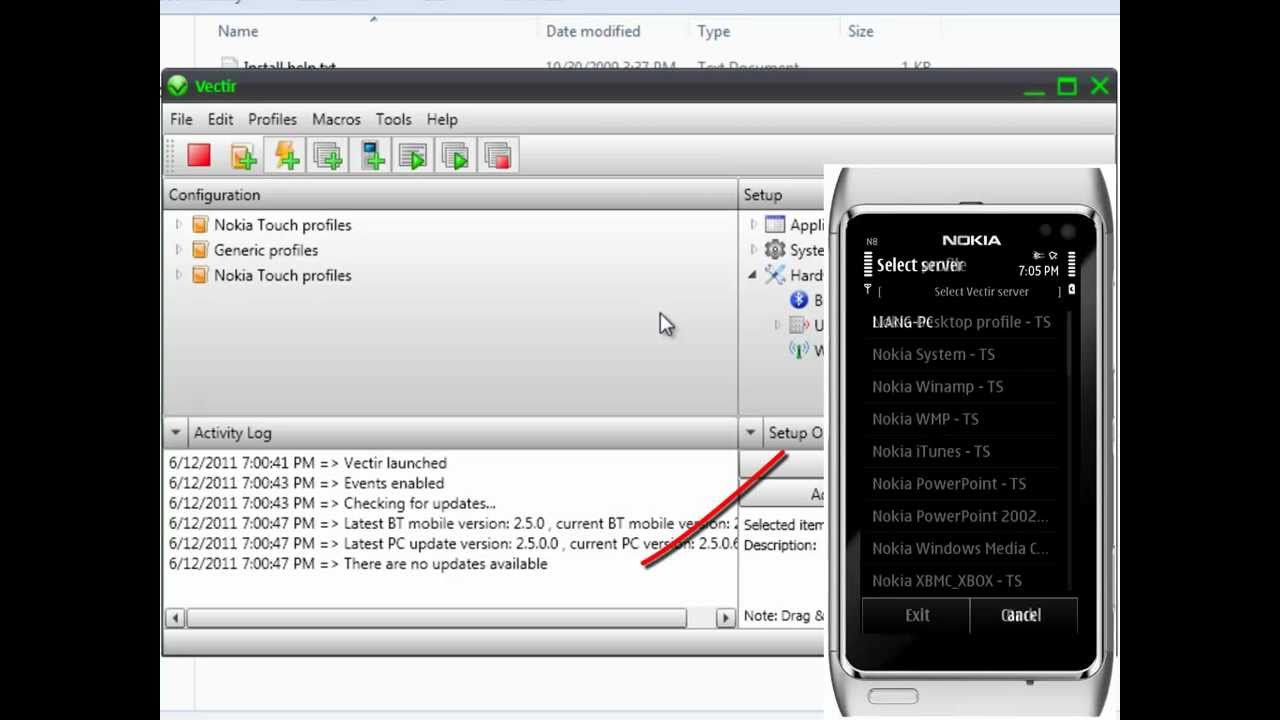The height and width of the screenshot is (720, 1280).
Task: Expand the Generic profiles node
Action: tap(179, 249)
